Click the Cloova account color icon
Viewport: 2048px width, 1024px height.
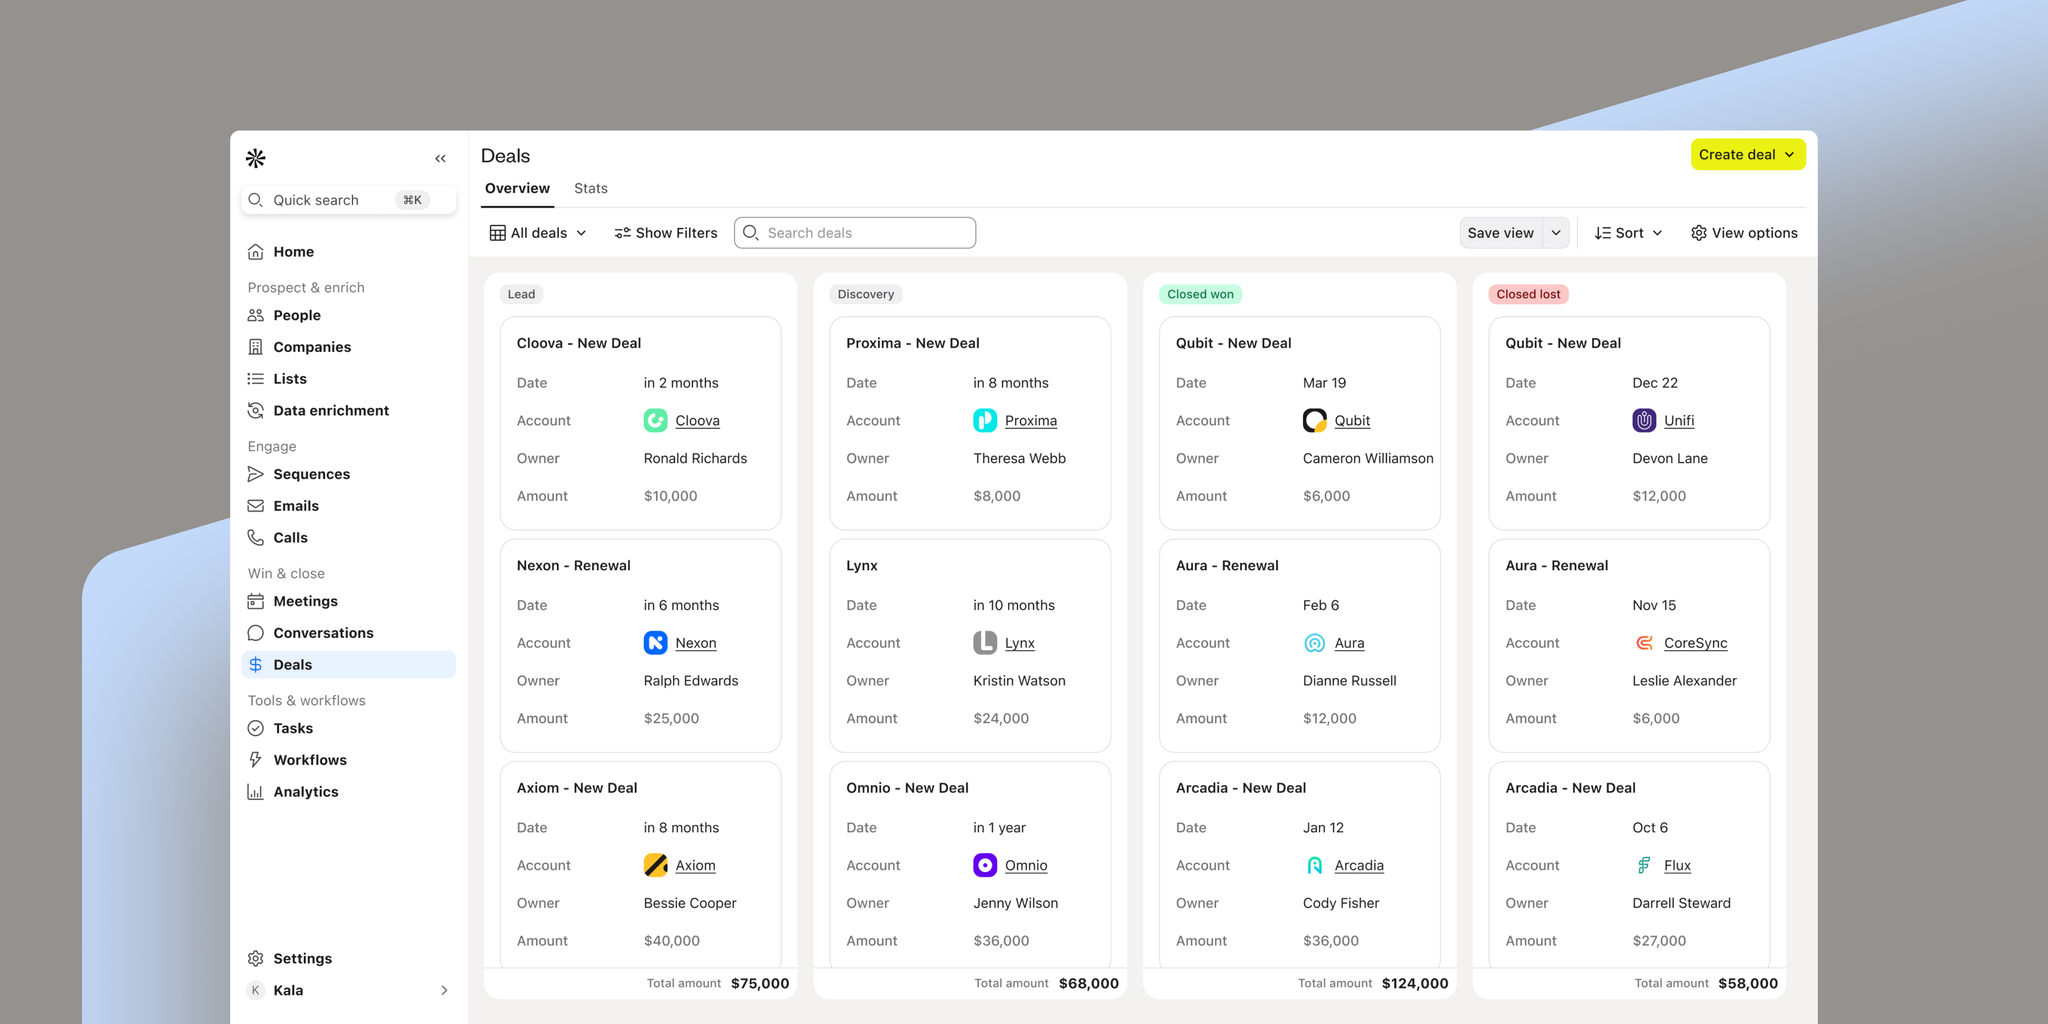tap(655, 420)
